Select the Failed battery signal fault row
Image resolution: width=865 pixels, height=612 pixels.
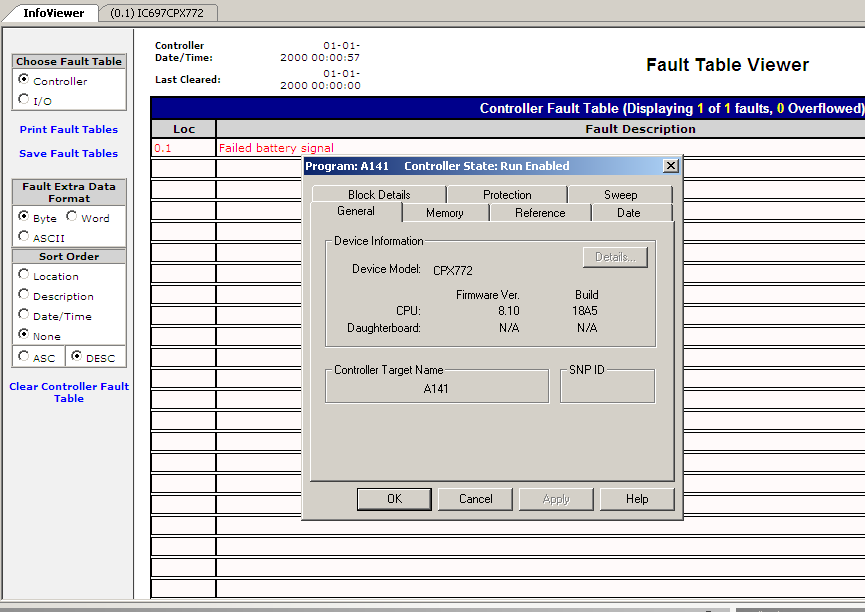(x=276, y=148)
